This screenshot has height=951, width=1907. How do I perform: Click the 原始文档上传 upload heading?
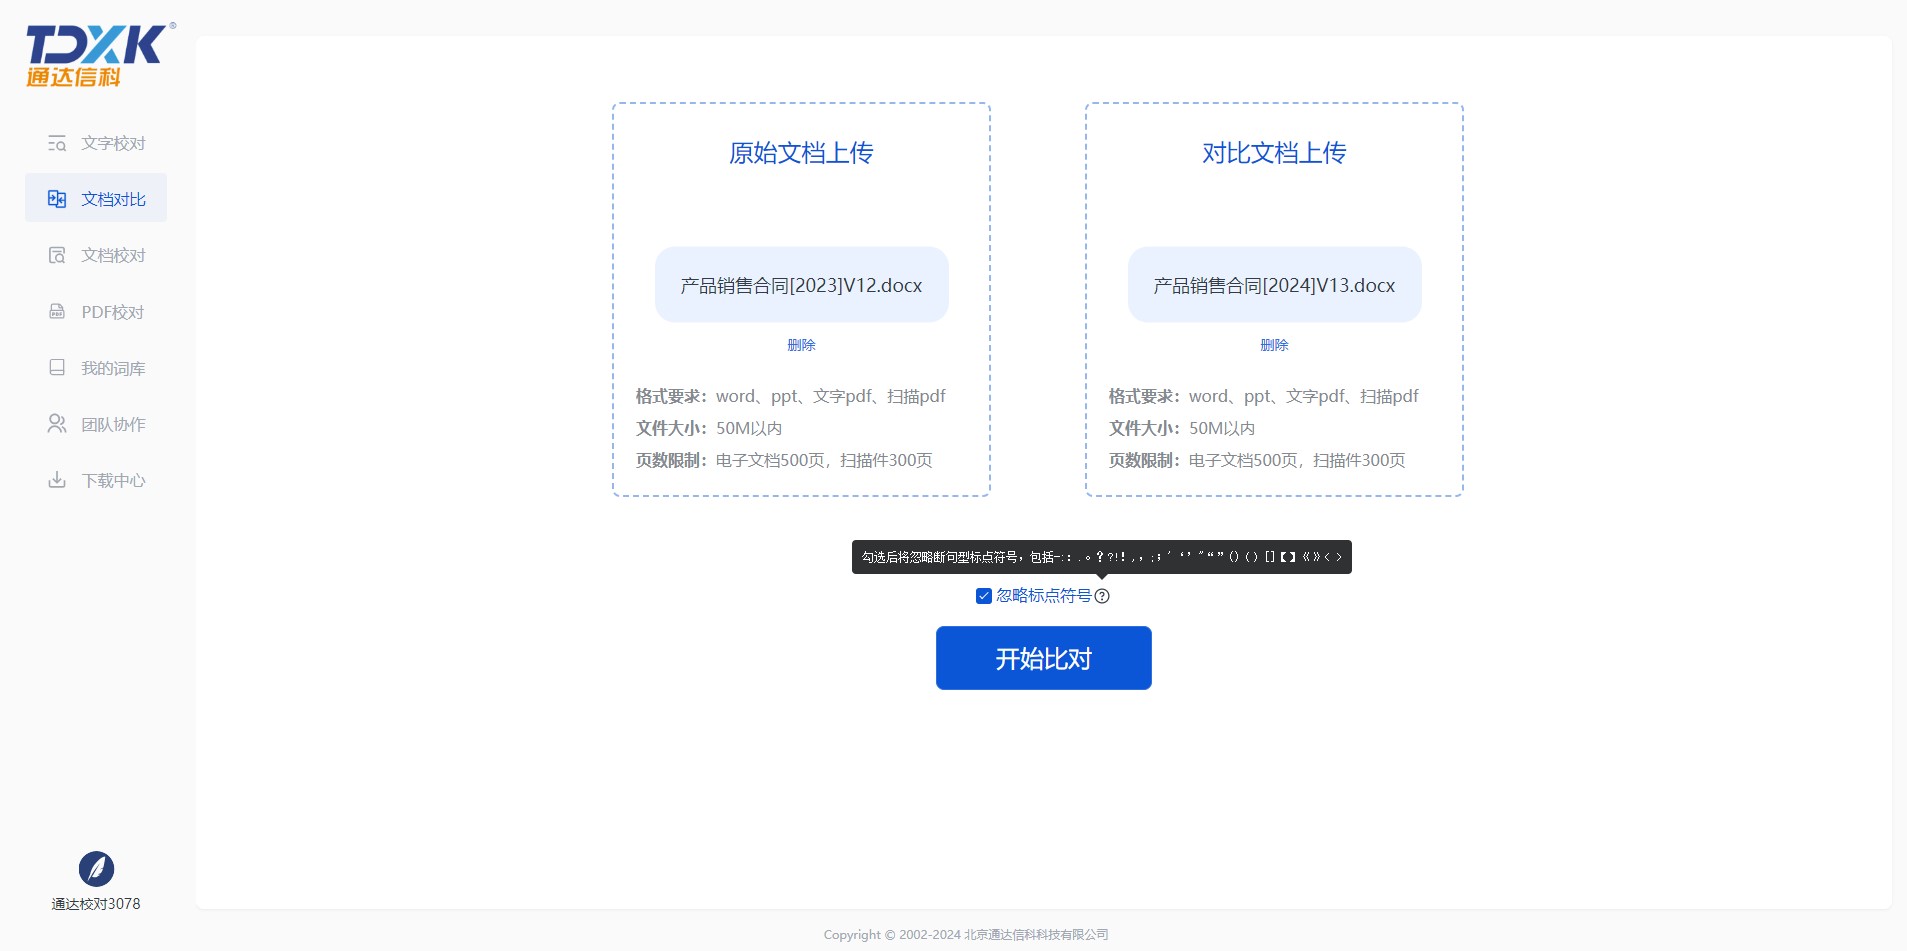(x=801, y=153)
